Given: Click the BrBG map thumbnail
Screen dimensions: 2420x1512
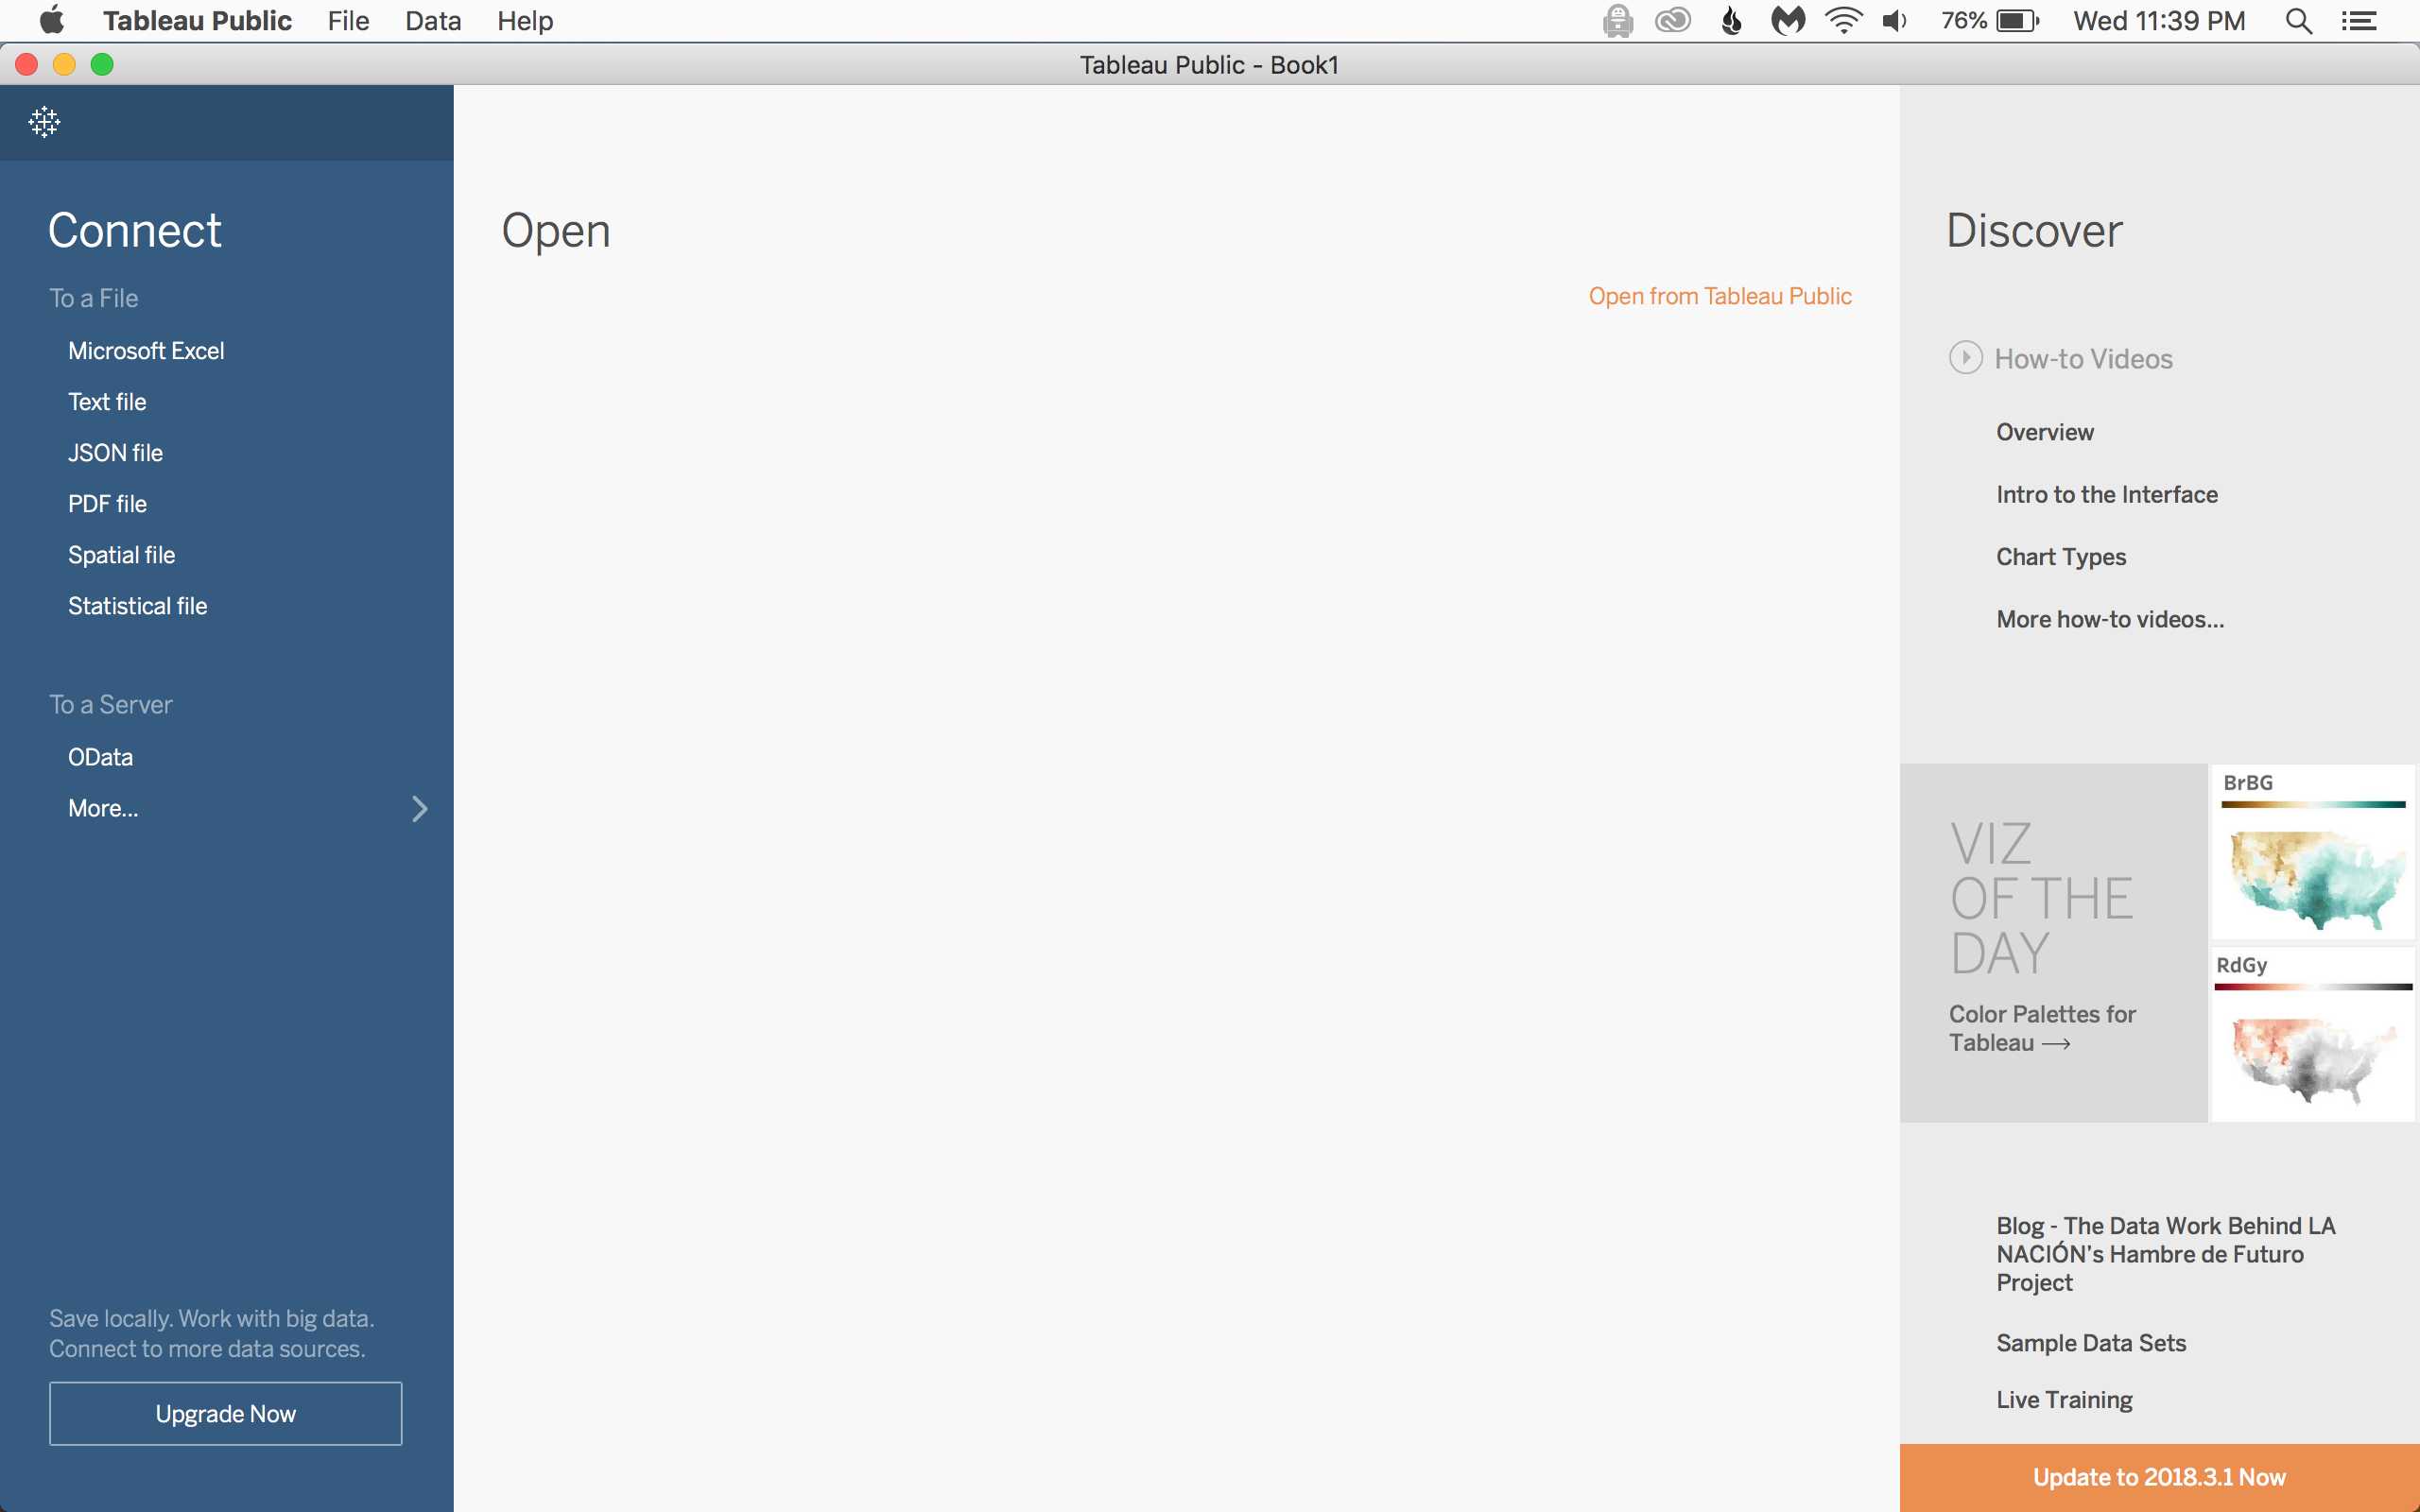Looking at the screenshot, I should coord(2312,852).
